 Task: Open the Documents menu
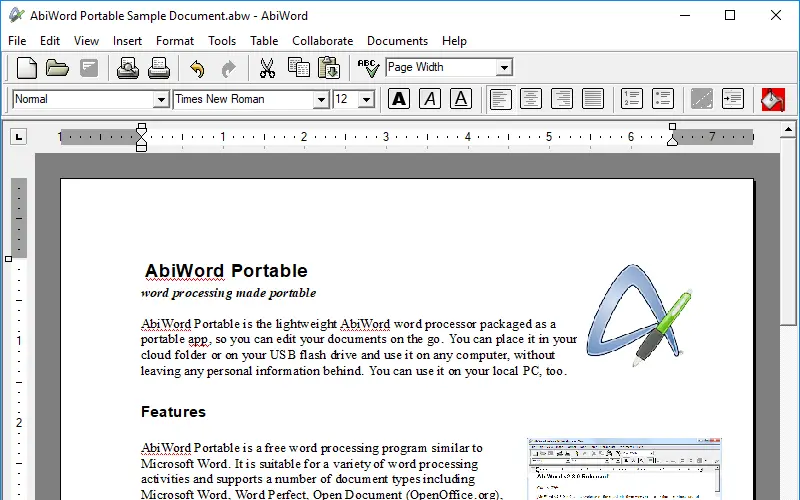click(397, 41)
